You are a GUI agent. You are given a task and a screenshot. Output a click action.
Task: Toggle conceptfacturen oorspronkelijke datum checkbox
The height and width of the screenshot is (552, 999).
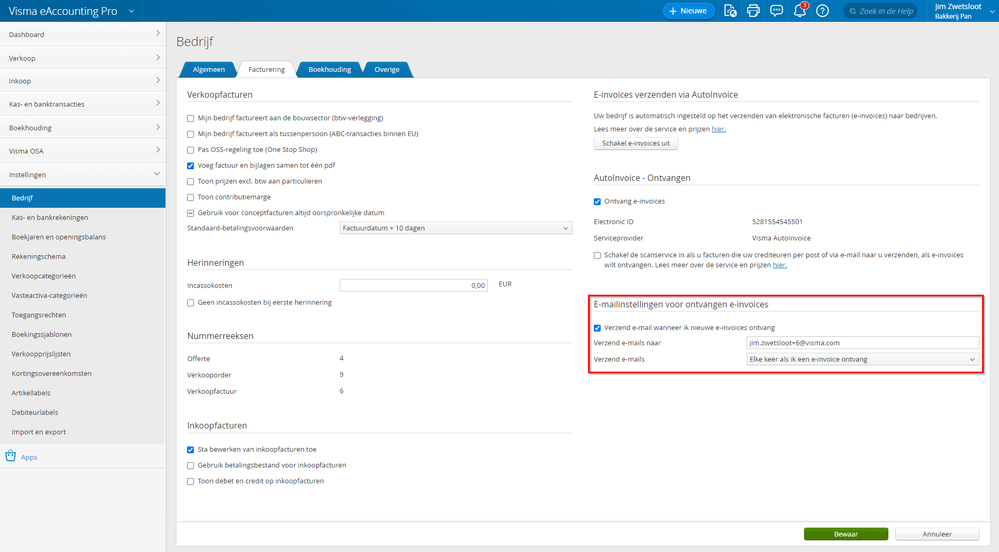[x=190, y=214]
